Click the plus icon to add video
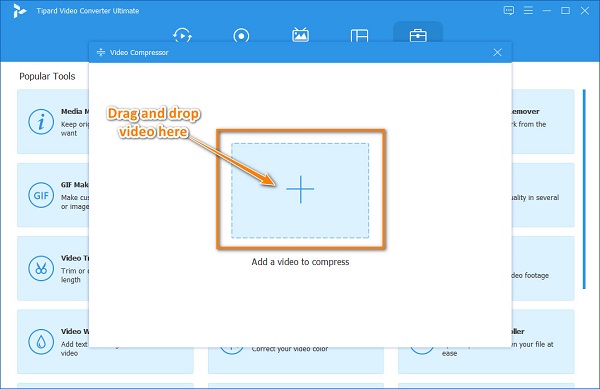 tap(300, 189)
